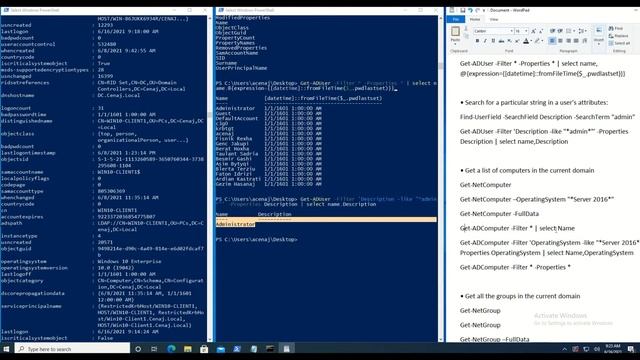Screen dimensions: 640x360
Task: Click the Cortana circle icon
Action: 138,349
